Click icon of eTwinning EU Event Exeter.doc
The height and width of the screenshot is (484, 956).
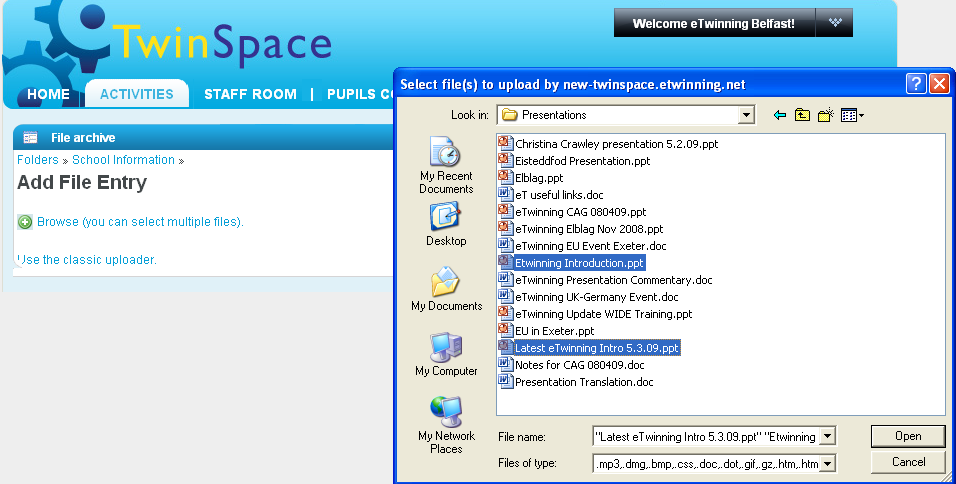[x=505, y=246]
